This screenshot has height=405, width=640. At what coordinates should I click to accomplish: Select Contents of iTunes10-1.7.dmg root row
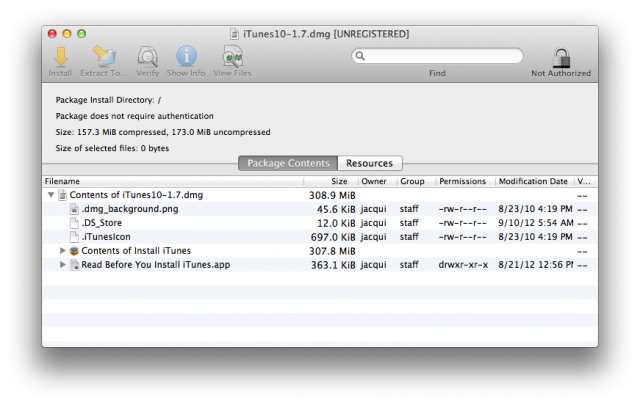[320, 195]
